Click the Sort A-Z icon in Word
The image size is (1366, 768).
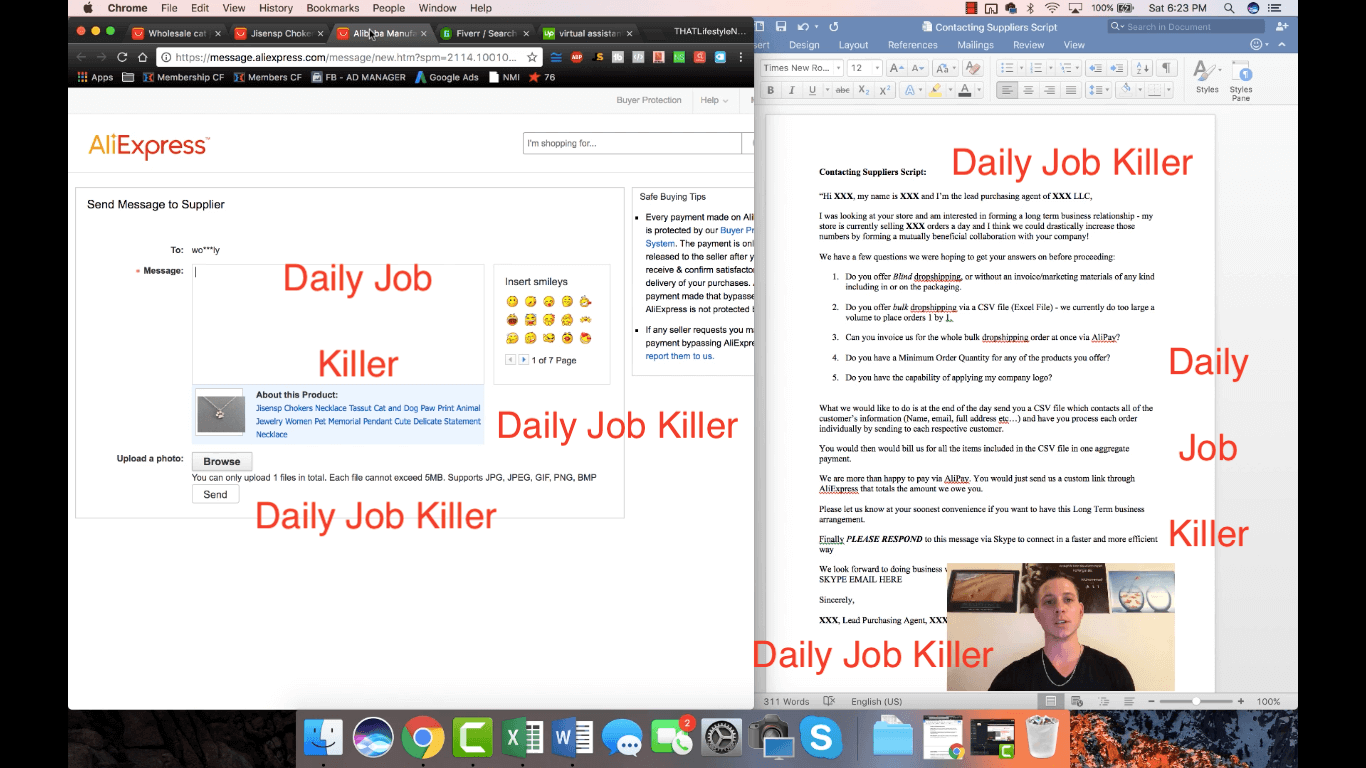click(1141, 68)
